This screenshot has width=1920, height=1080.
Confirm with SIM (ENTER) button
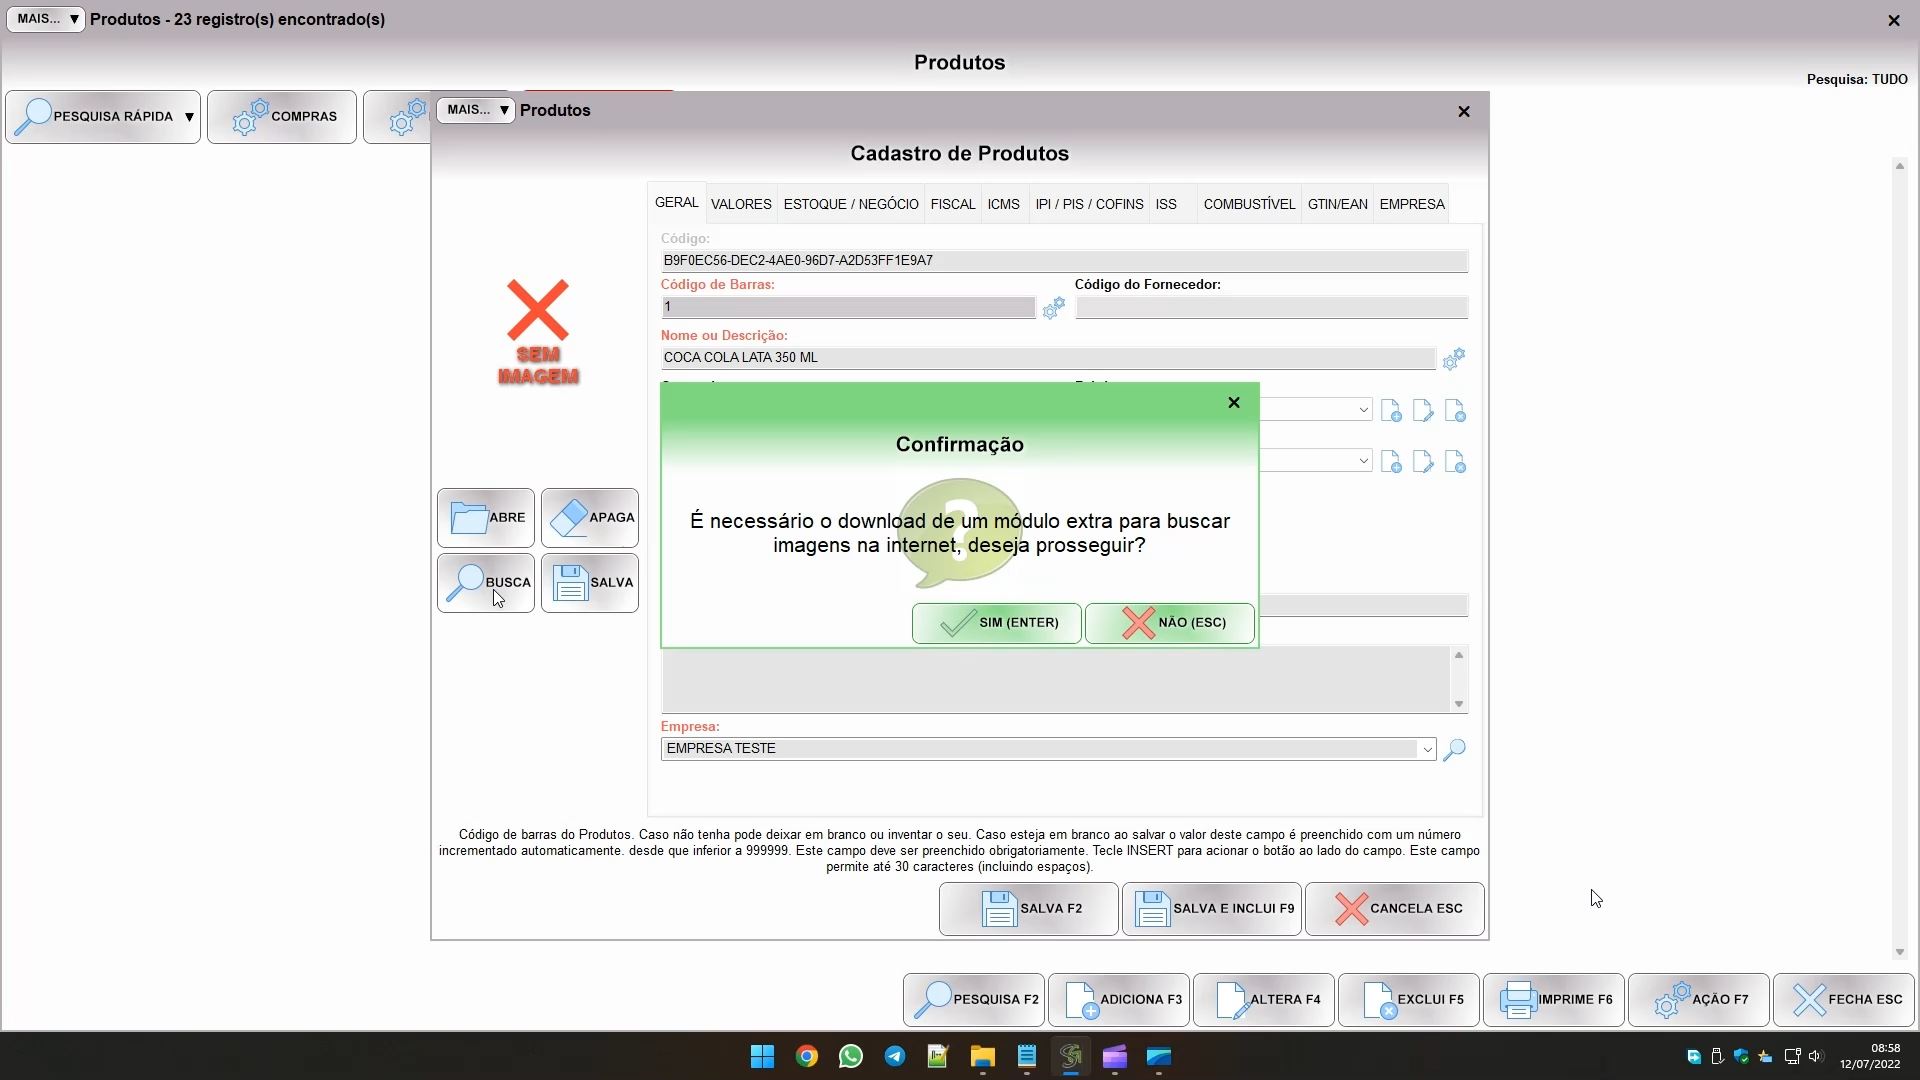pos(996,623)
